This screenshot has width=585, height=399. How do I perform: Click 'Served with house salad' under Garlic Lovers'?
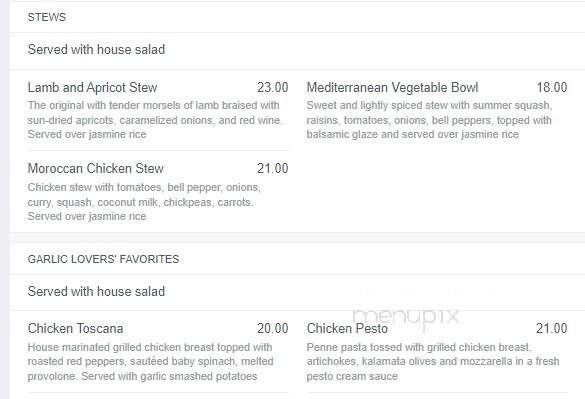point(96,292)
